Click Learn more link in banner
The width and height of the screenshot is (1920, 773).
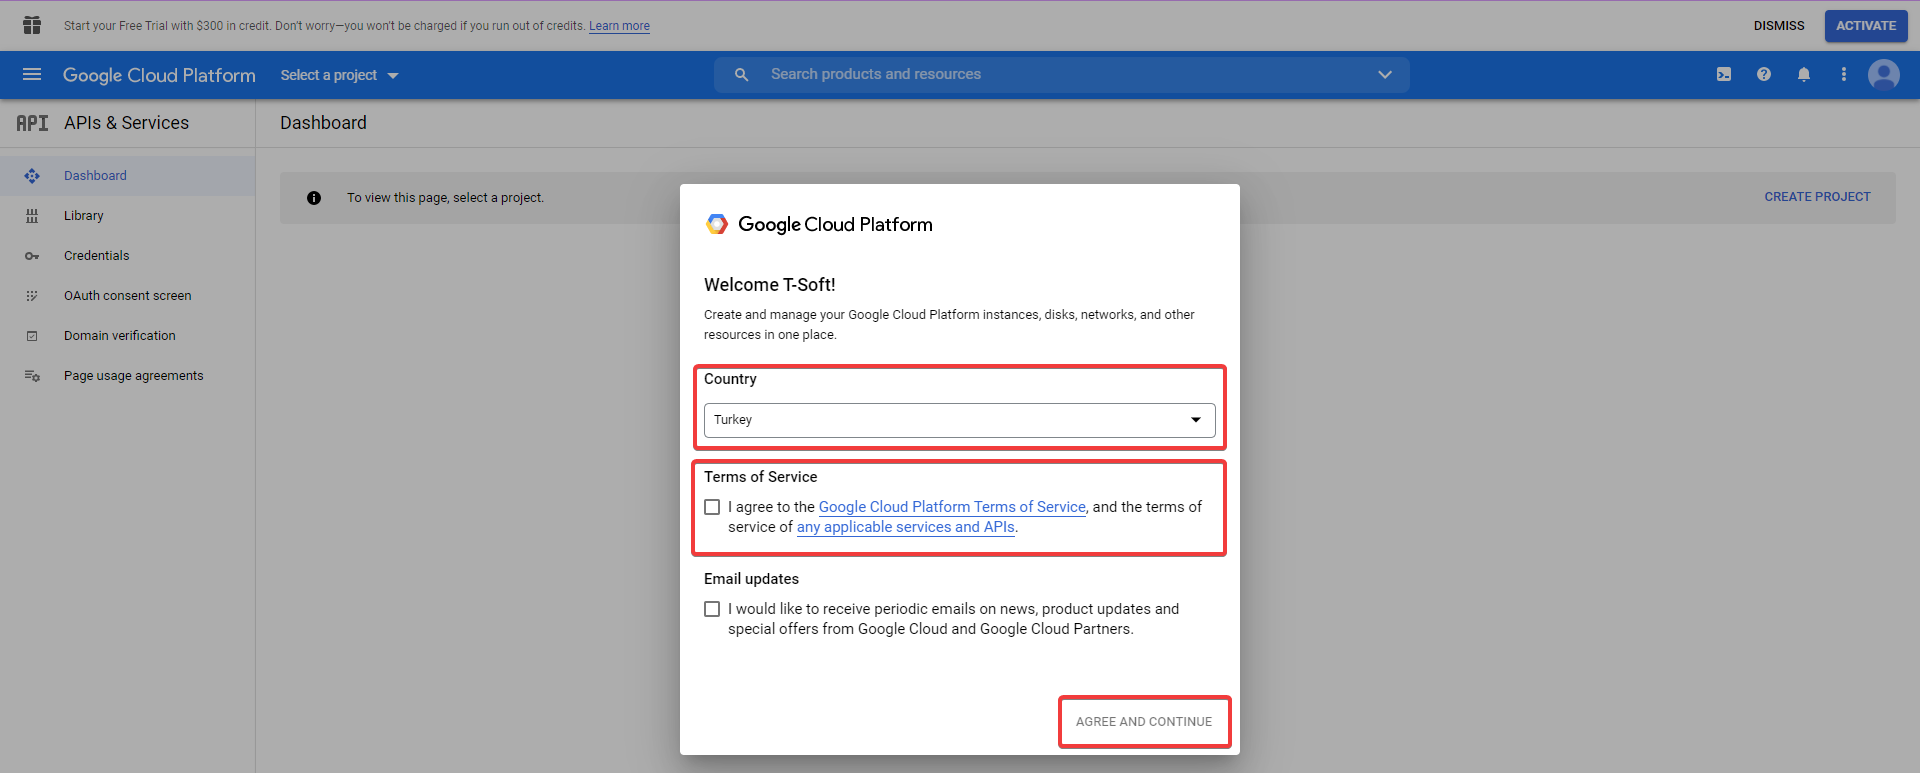pyautogui.click(x=619, y=26)
